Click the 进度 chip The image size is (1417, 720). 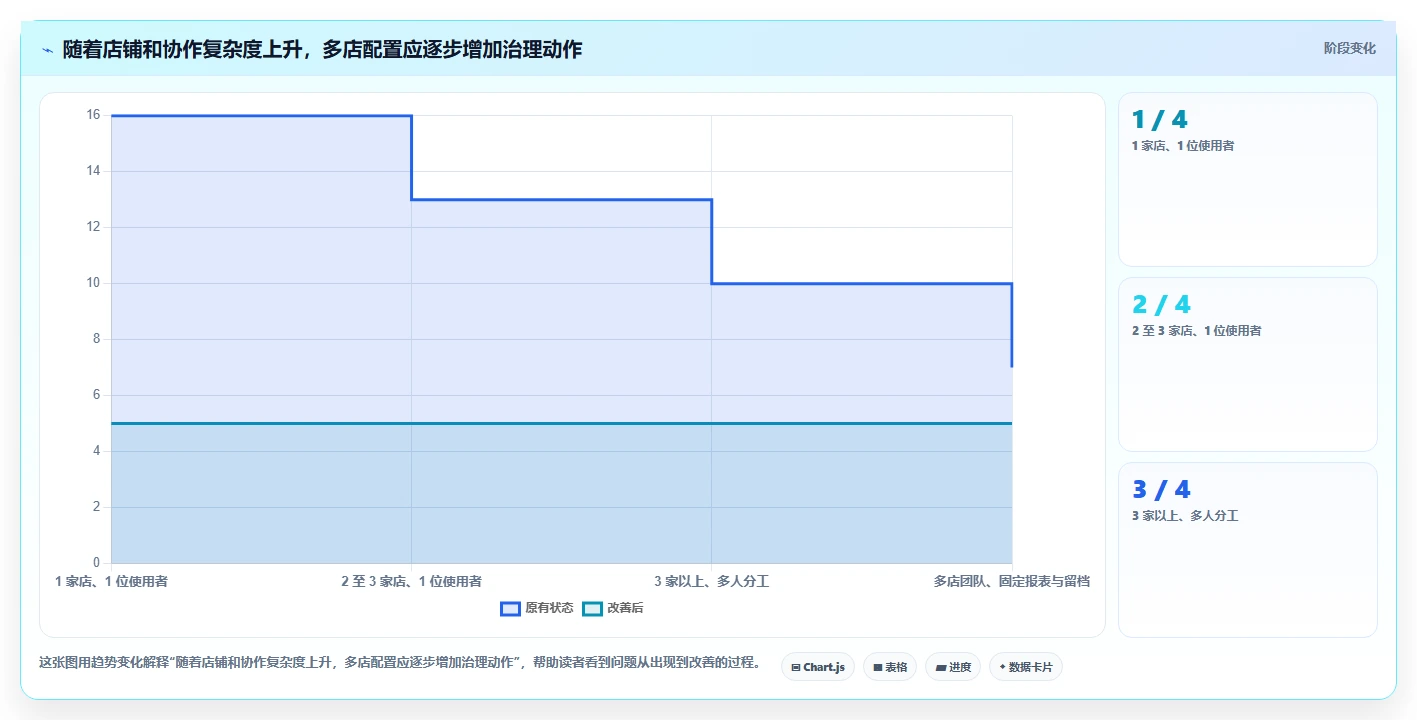tap(953, 667)
